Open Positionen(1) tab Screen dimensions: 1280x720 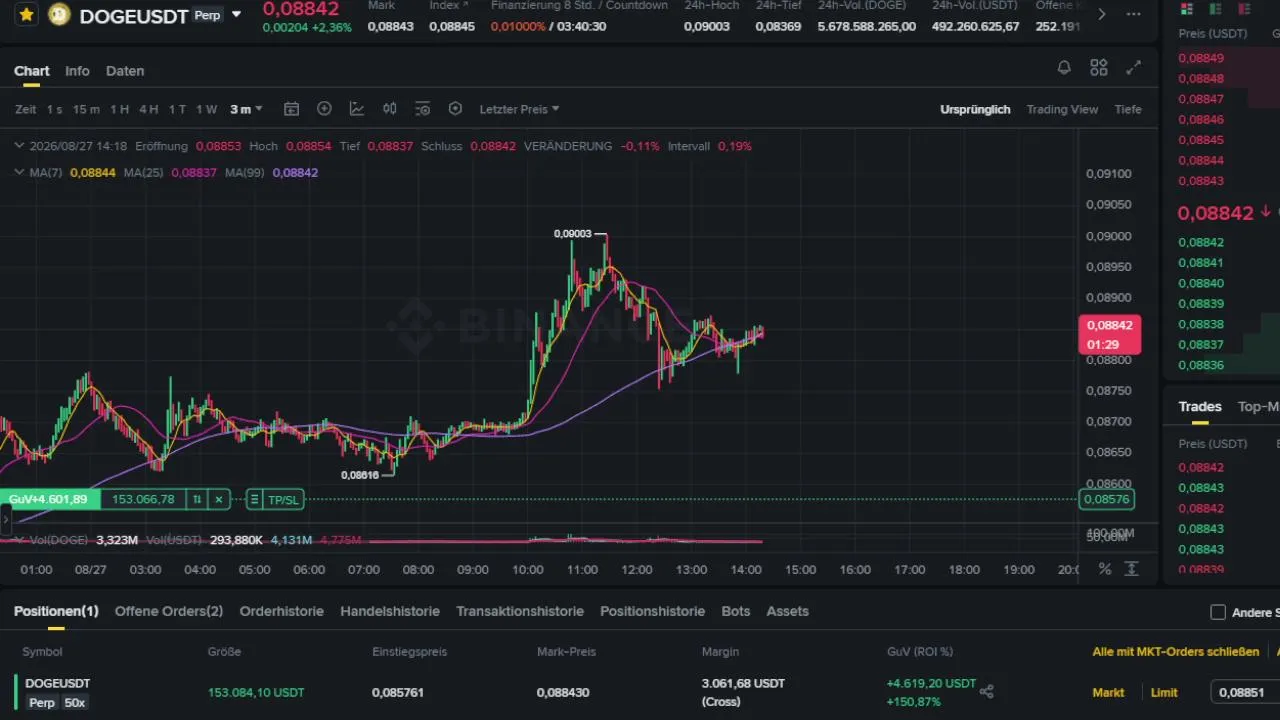(x=56, y=611)
